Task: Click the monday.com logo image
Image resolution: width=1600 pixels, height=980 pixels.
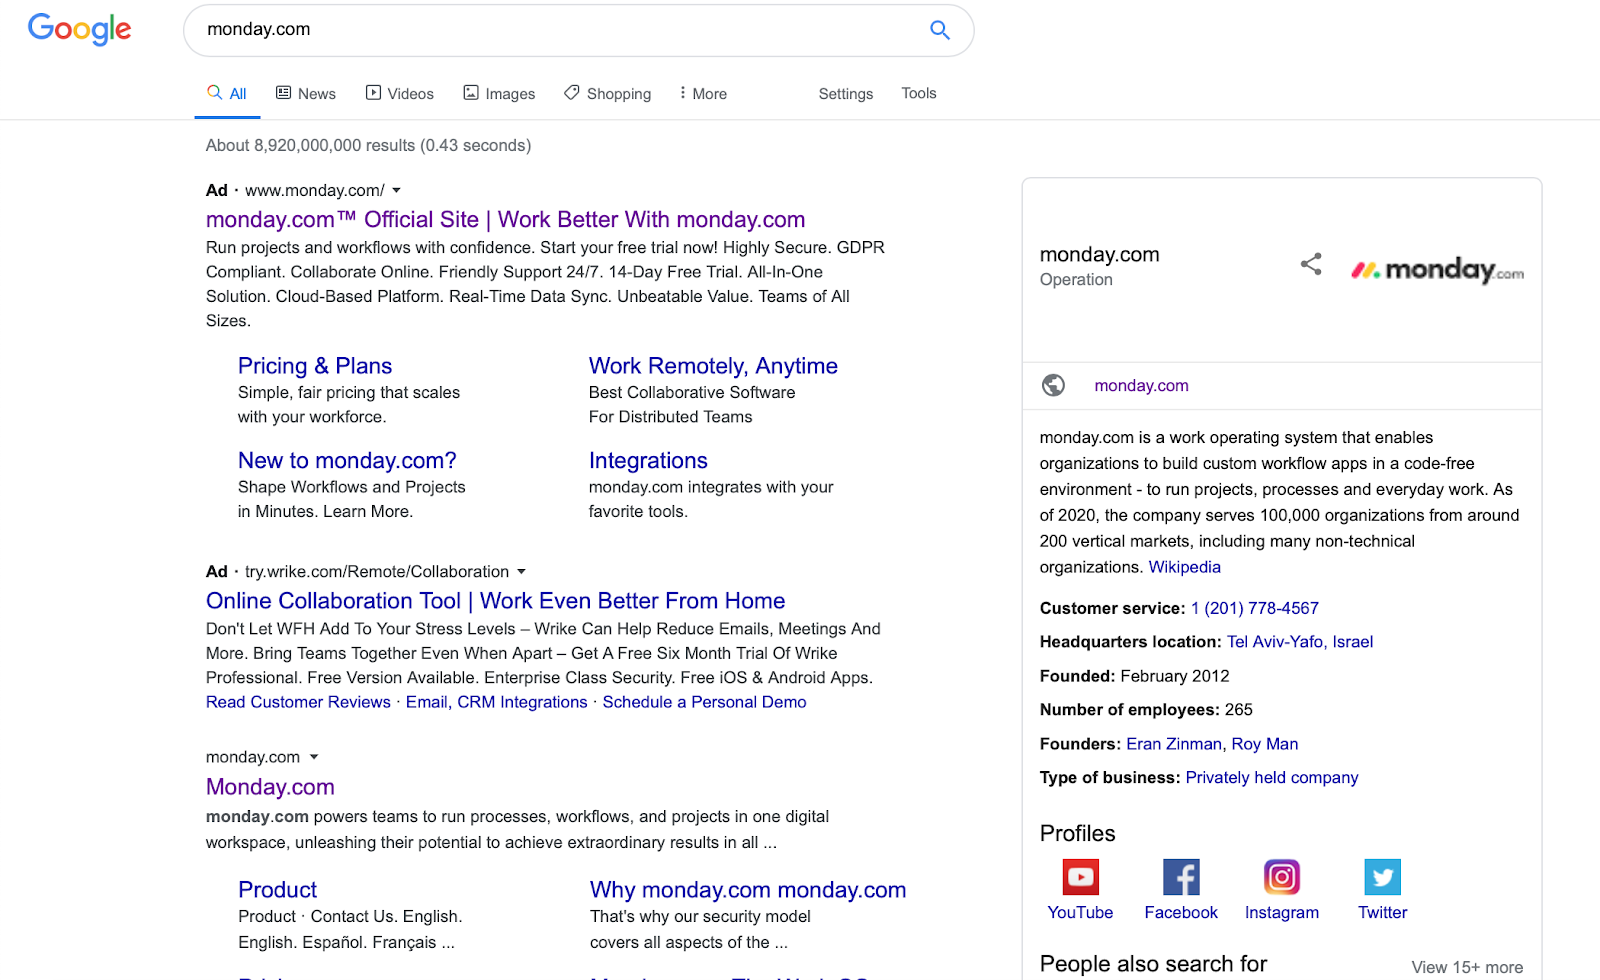Action: pyautogui.click(x=1438, y=270)
